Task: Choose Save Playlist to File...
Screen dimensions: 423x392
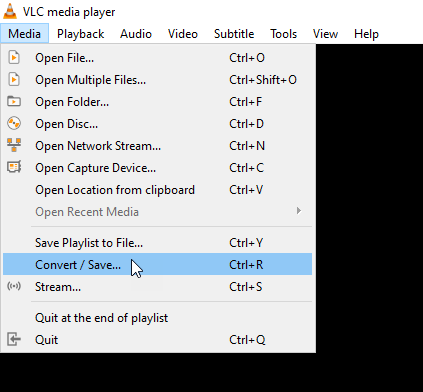Action: click(157, 243)
